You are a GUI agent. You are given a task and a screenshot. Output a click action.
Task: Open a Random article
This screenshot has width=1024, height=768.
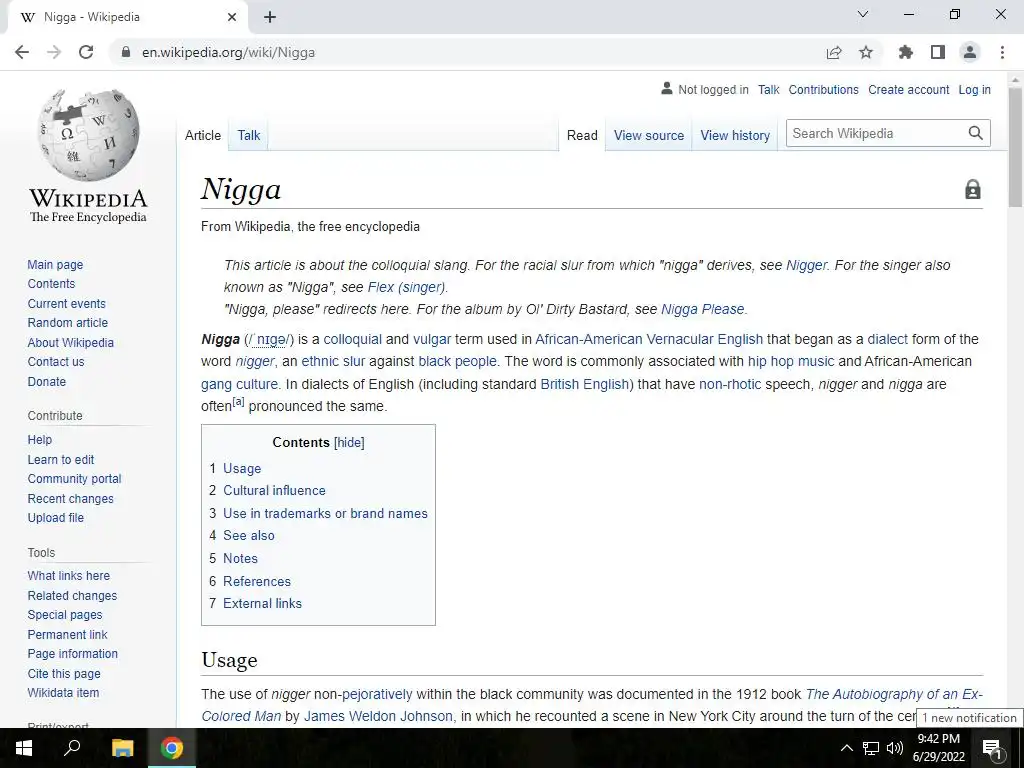(x=67, y=323)
